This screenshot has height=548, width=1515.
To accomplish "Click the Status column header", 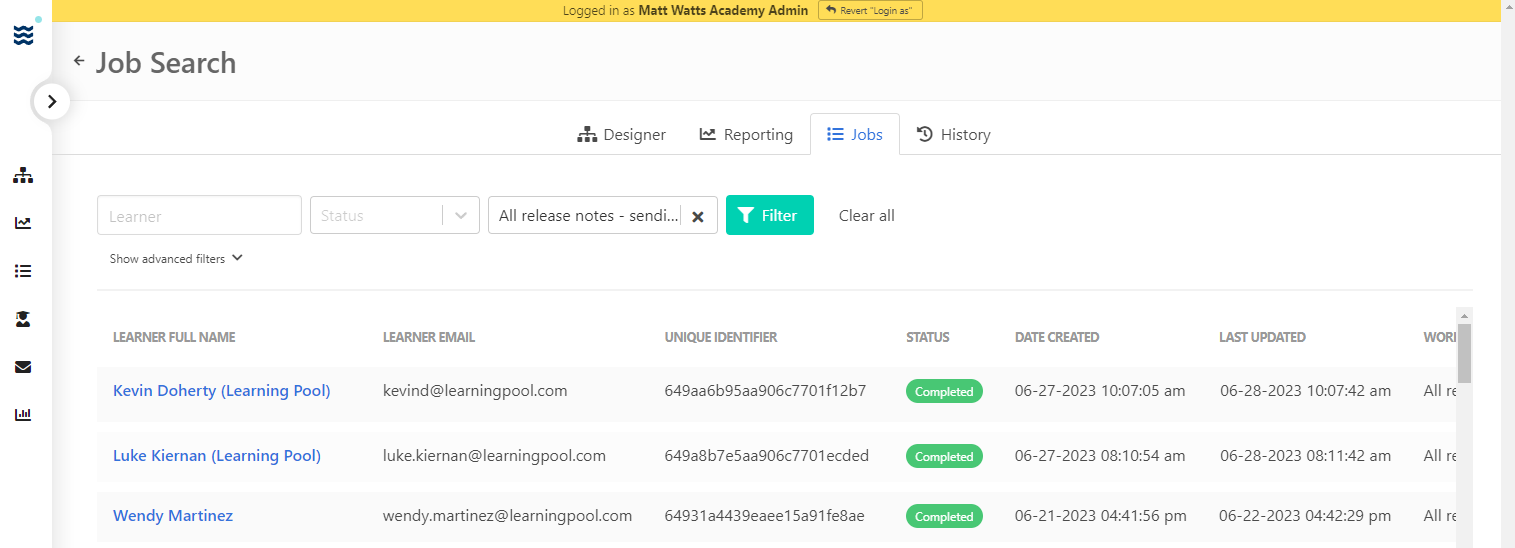I will click(928, 337).
